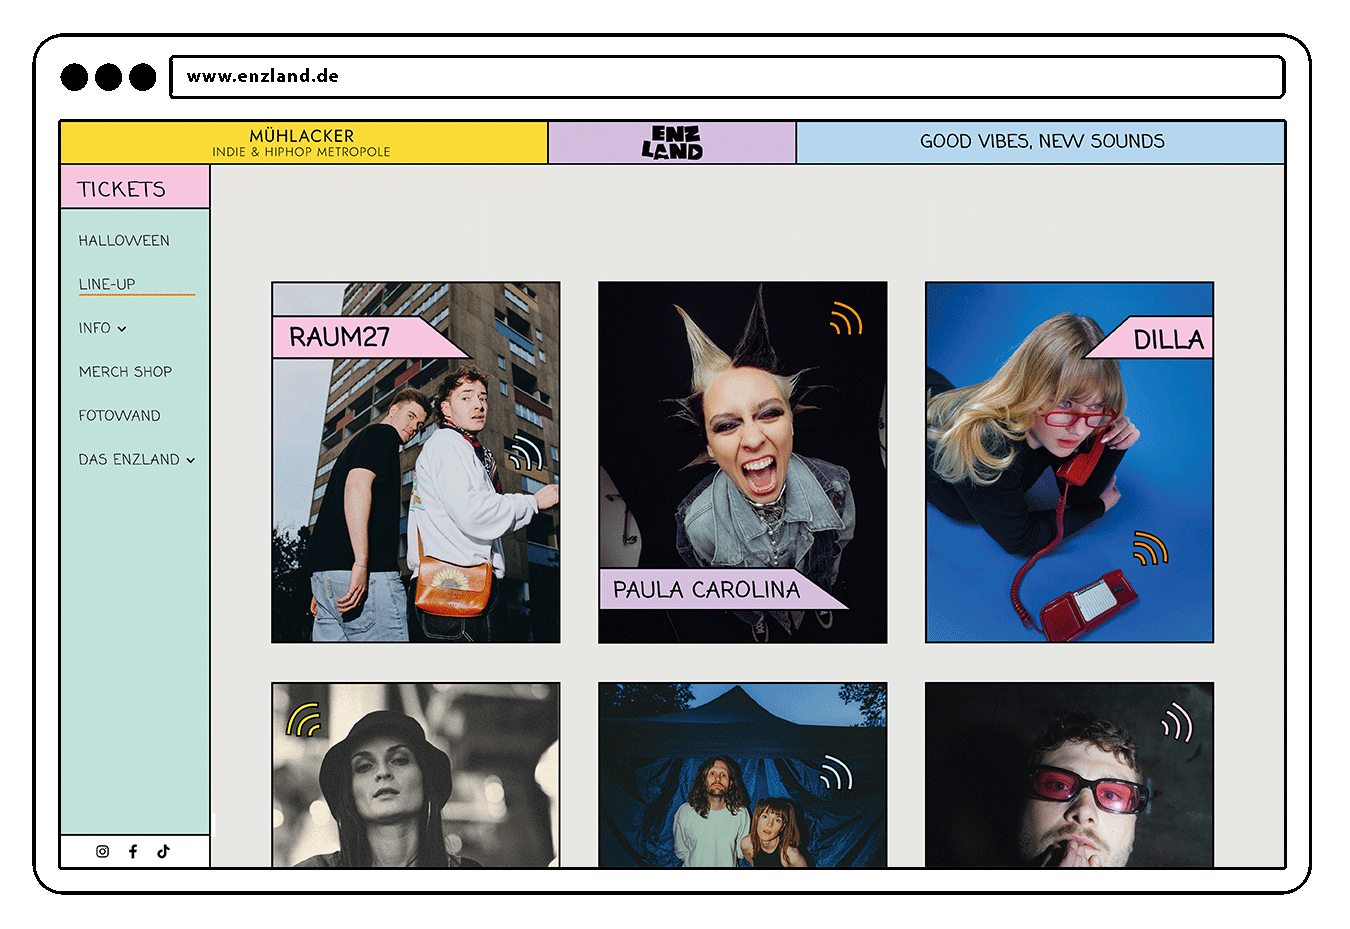This screenshot has width=1350, height=929.
Task: Click the sound icon on red sunglasses photo
Action: 1177,722
